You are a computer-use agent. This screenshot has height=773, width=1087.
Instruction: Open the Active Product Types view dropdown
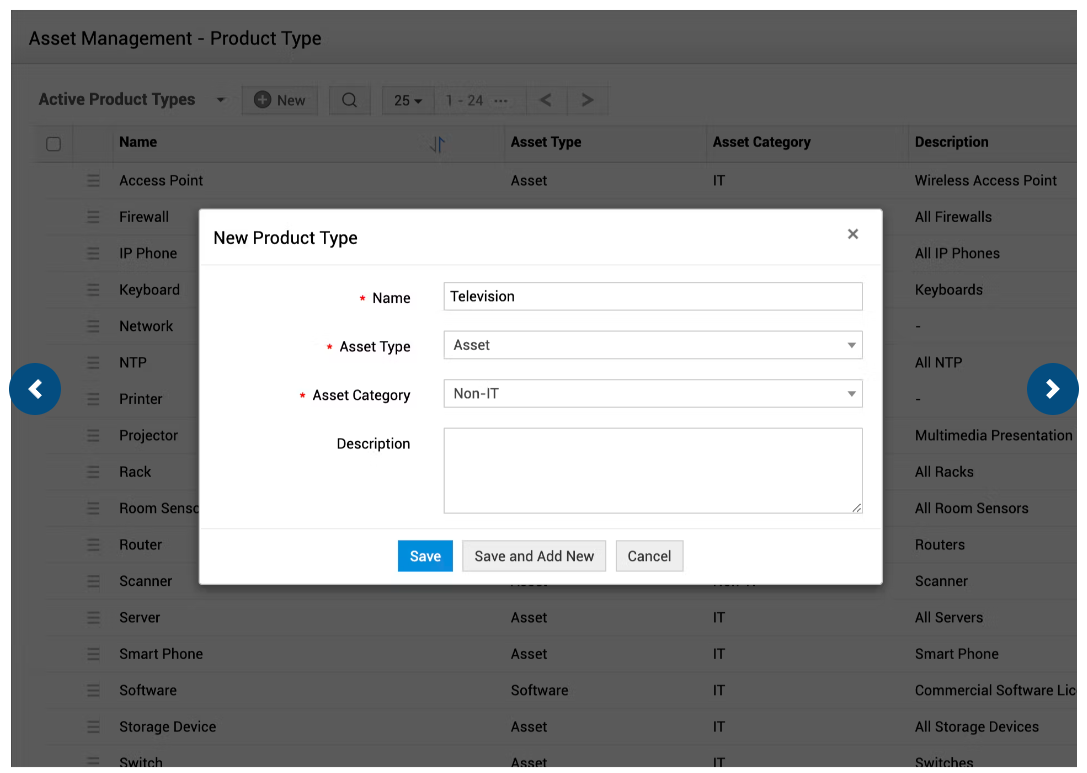(221, 100)
